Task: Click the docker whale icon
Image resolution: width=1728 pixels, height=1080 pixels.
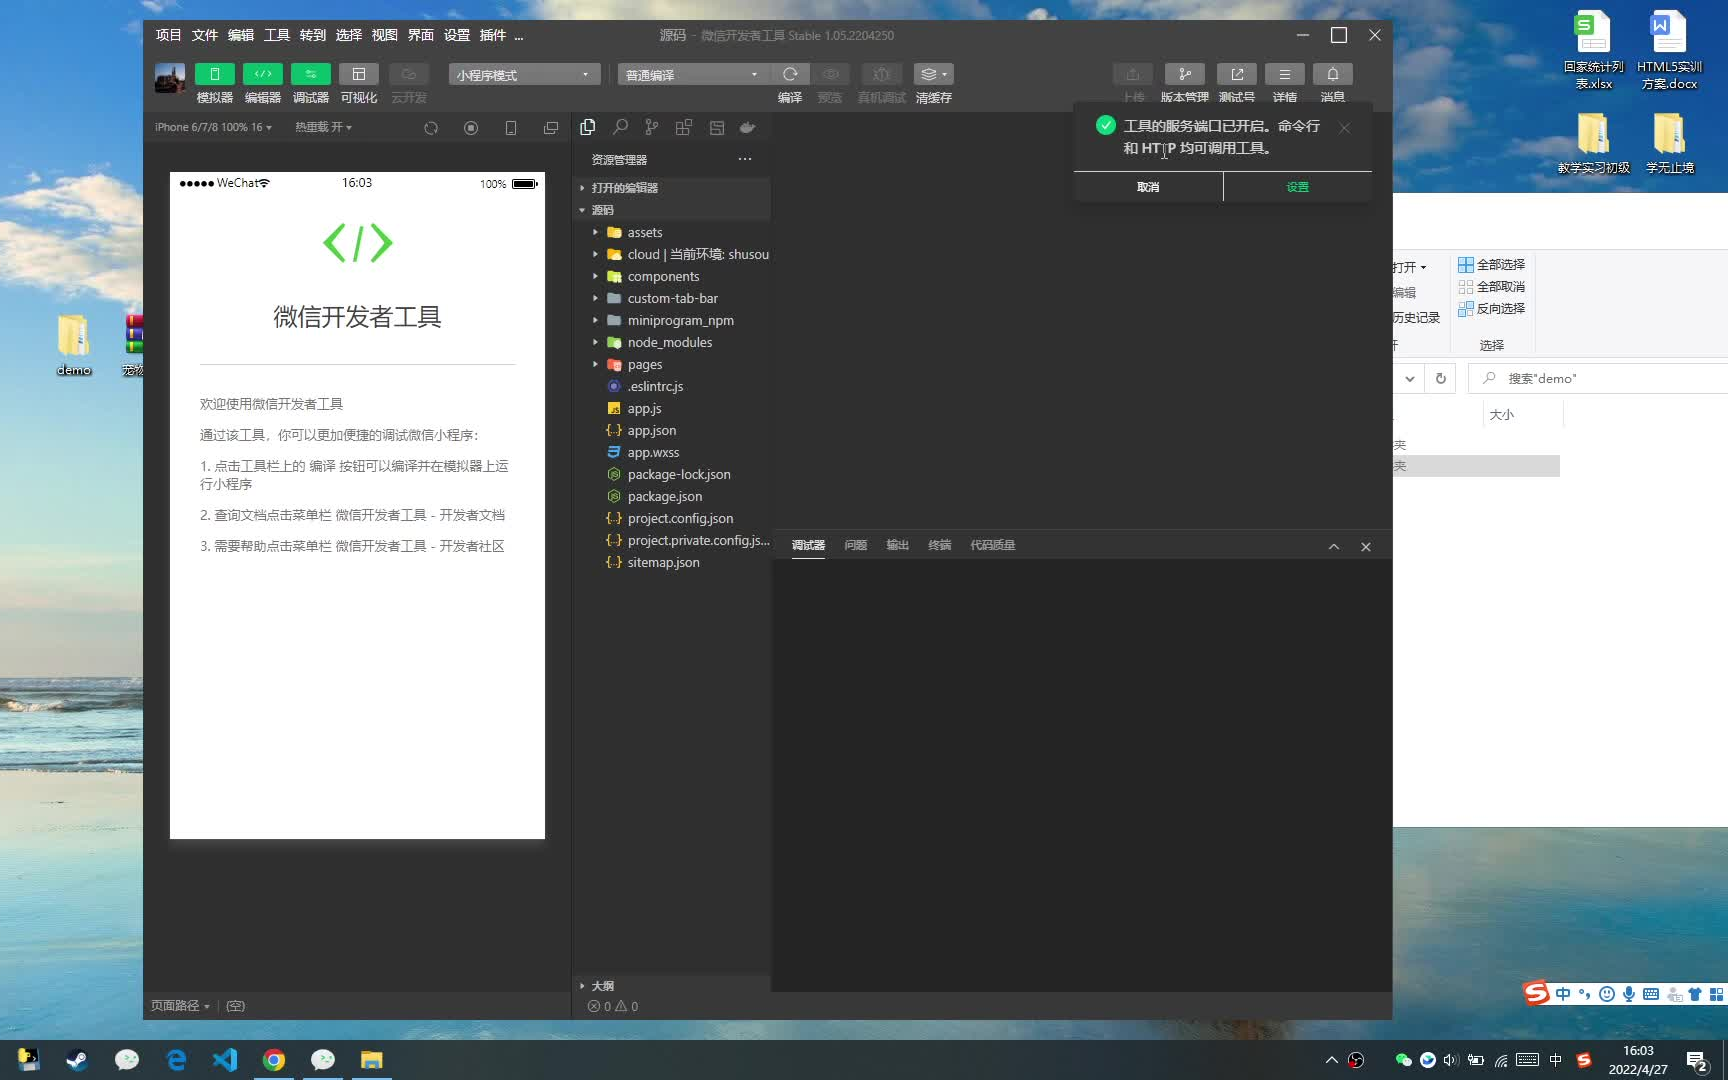Action: pyautogui.click(x=747, y=127)
